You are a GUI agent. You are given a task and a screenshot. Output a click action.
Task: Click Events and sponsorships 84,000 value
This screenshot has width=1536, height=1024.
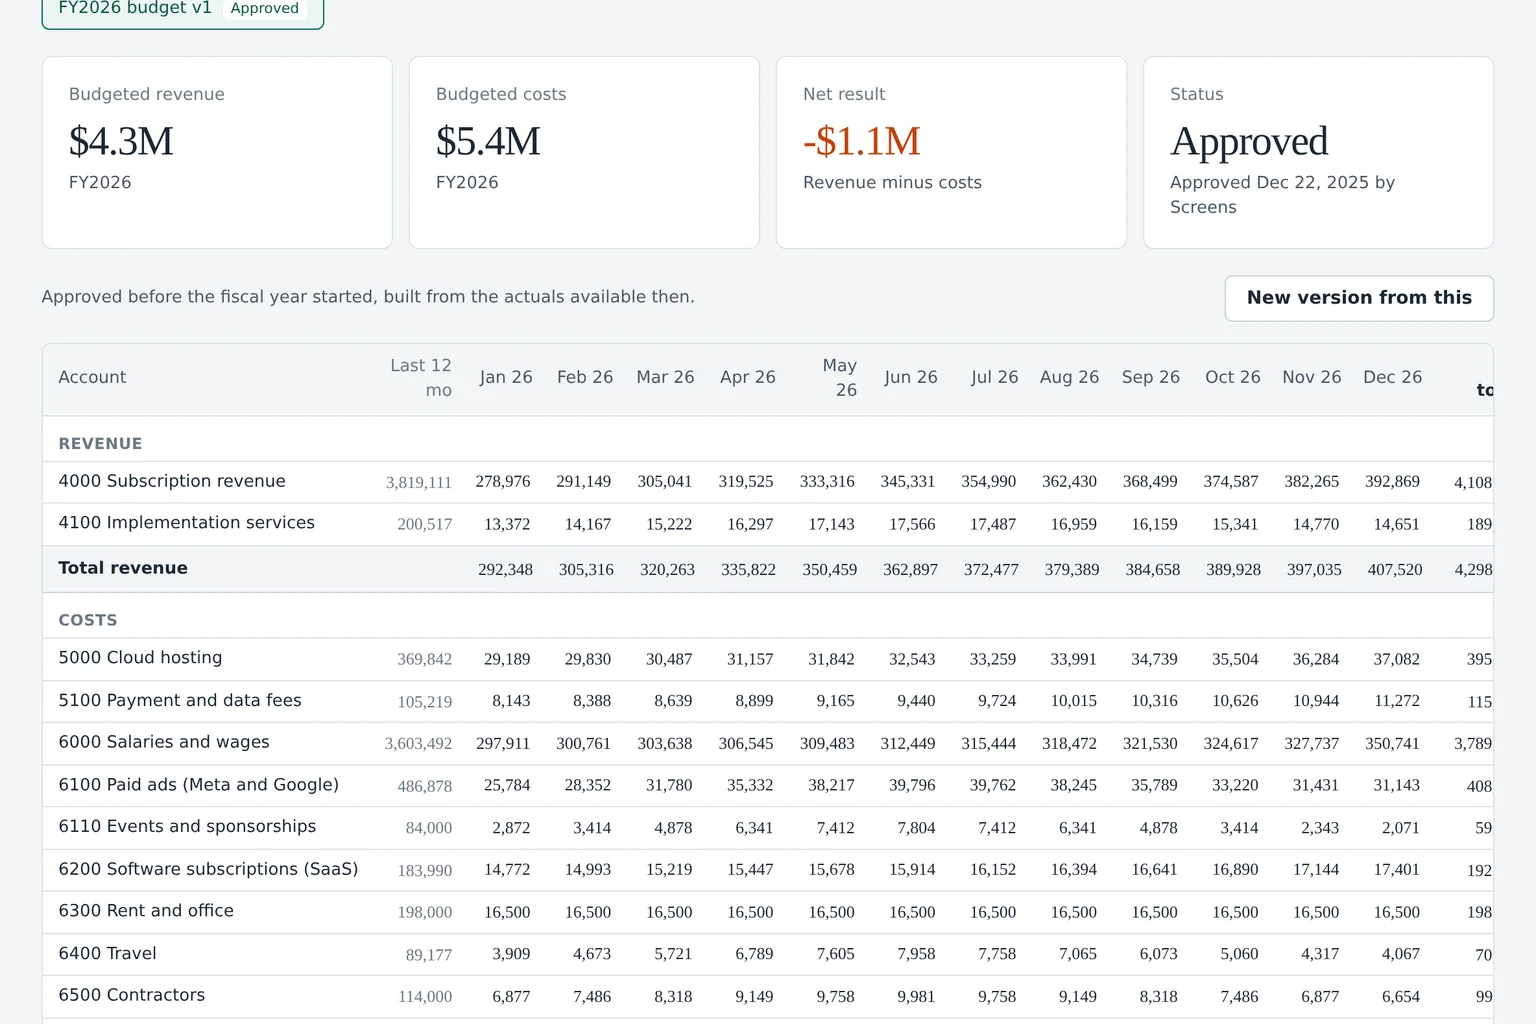tap(429, 828)
